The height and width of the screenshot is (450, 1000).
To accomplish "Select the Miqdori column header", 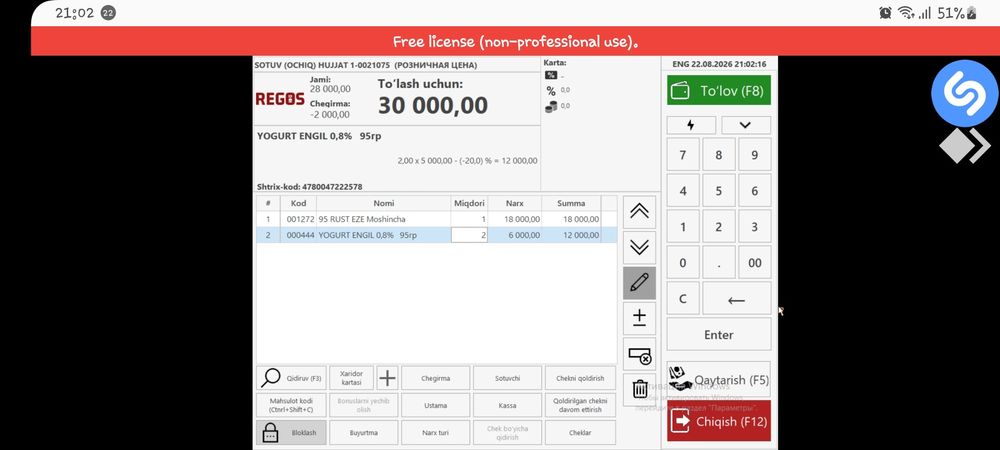I will [469, 203].
